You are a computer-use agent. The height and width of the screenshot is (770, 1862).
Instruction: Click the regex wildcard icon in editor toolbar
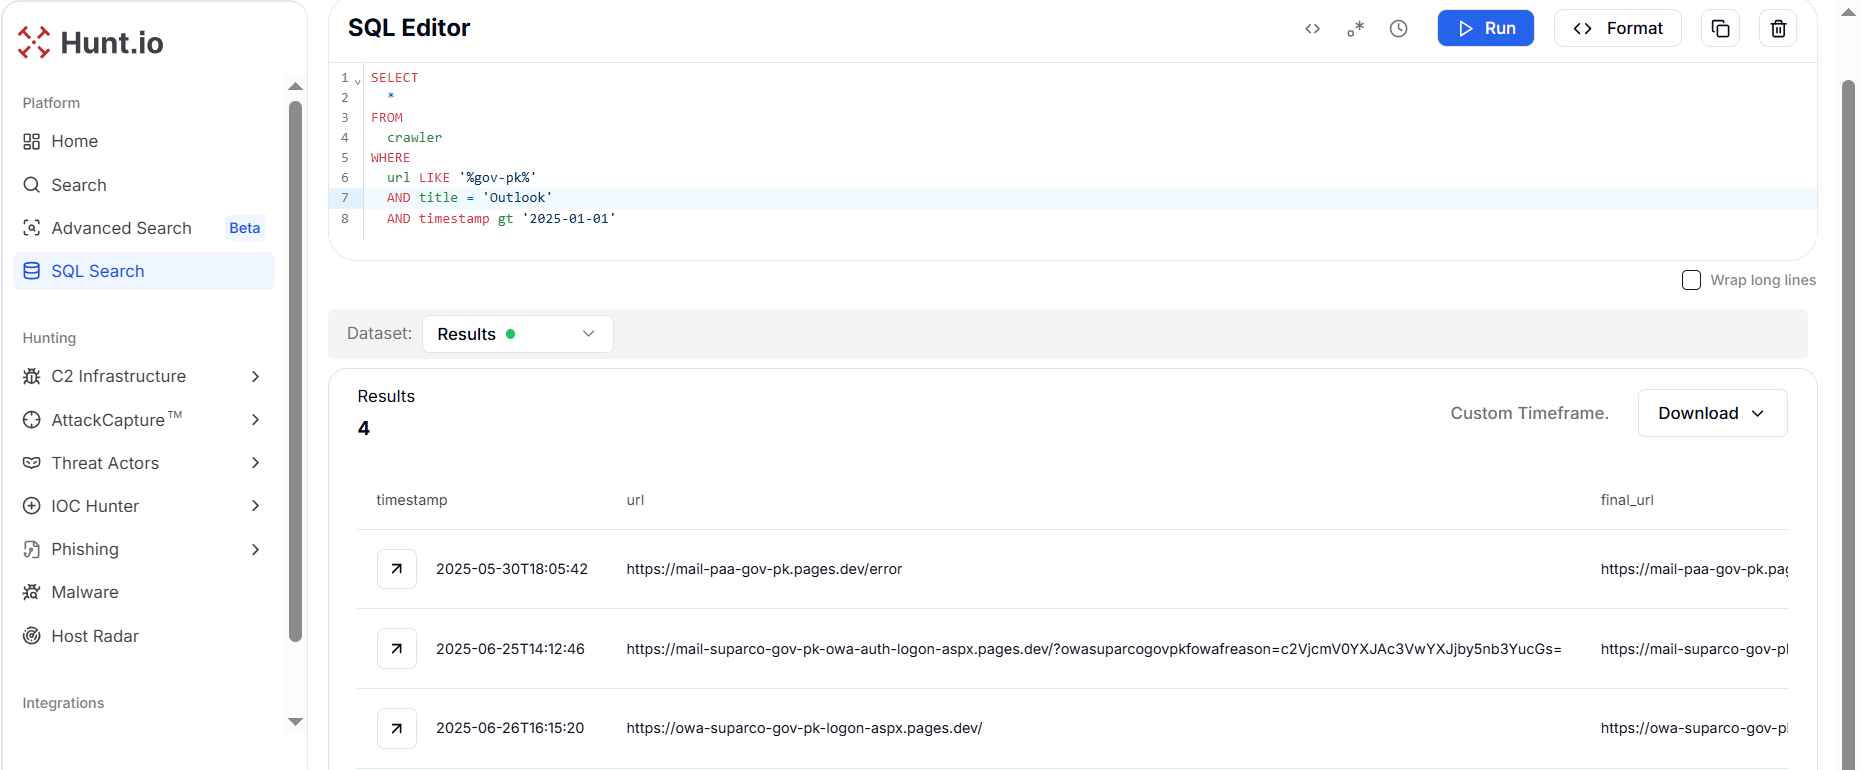click(x=1355, y=29)
